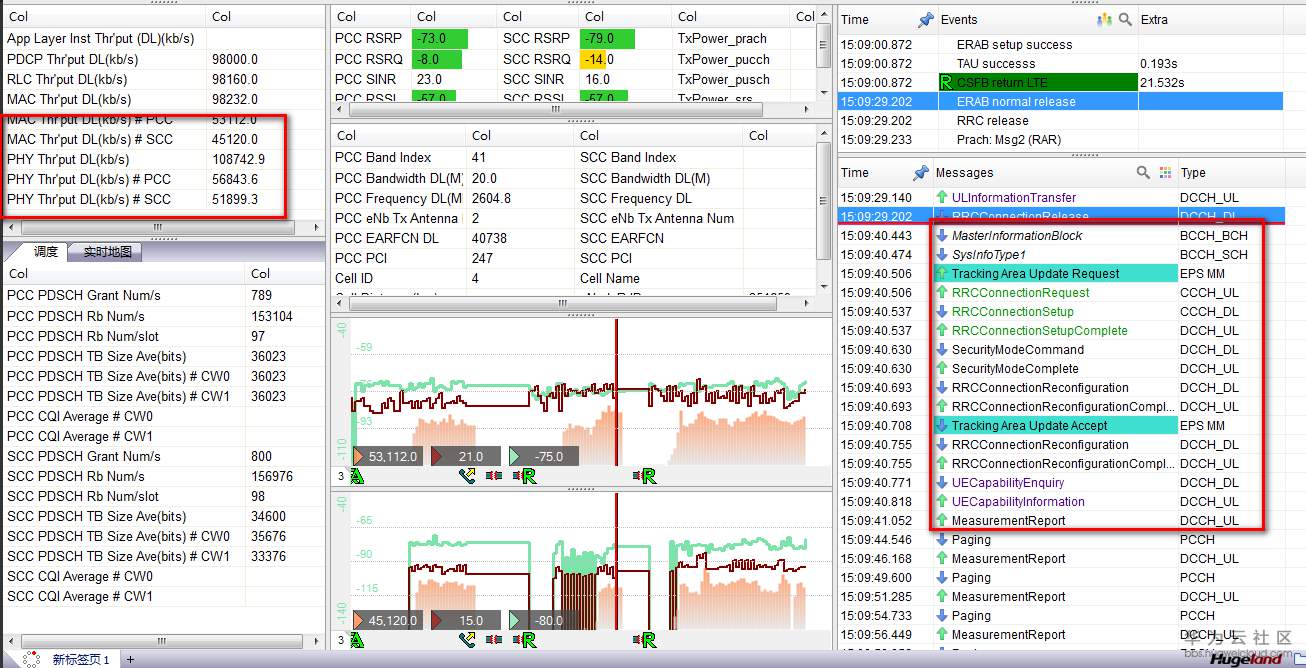
Task: Open the Messages panel color grid icon
Action: click(1165, 173)
